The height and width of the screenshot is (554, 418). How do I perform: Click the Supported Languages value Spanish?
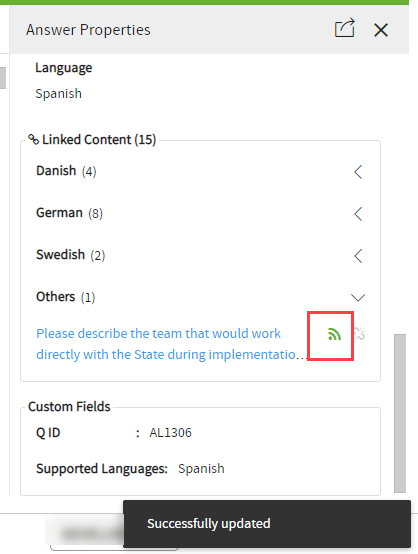(x=201, y=469)
